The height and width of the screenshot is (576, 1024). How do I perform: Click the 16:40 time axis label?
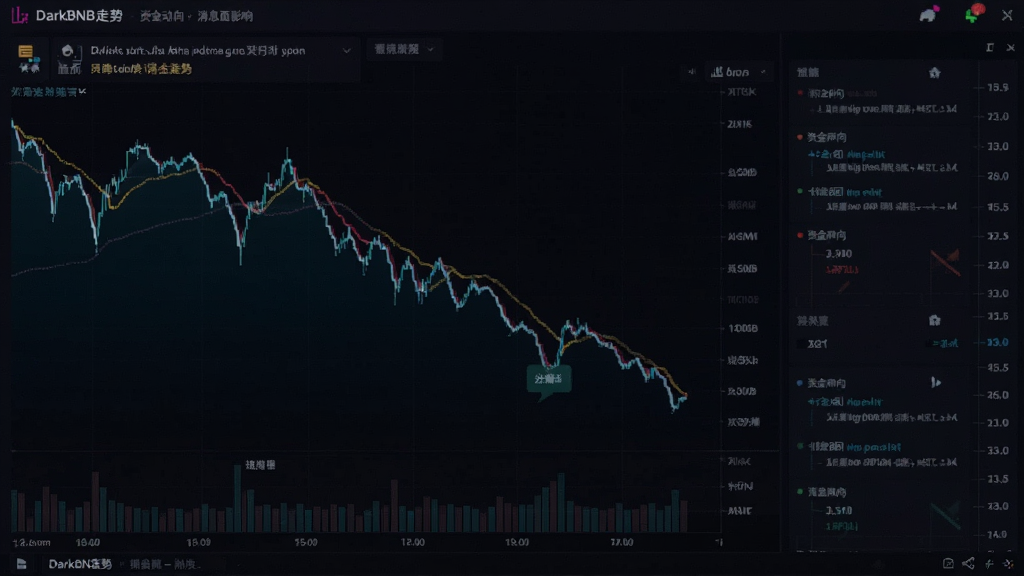(x=88, y=542)
